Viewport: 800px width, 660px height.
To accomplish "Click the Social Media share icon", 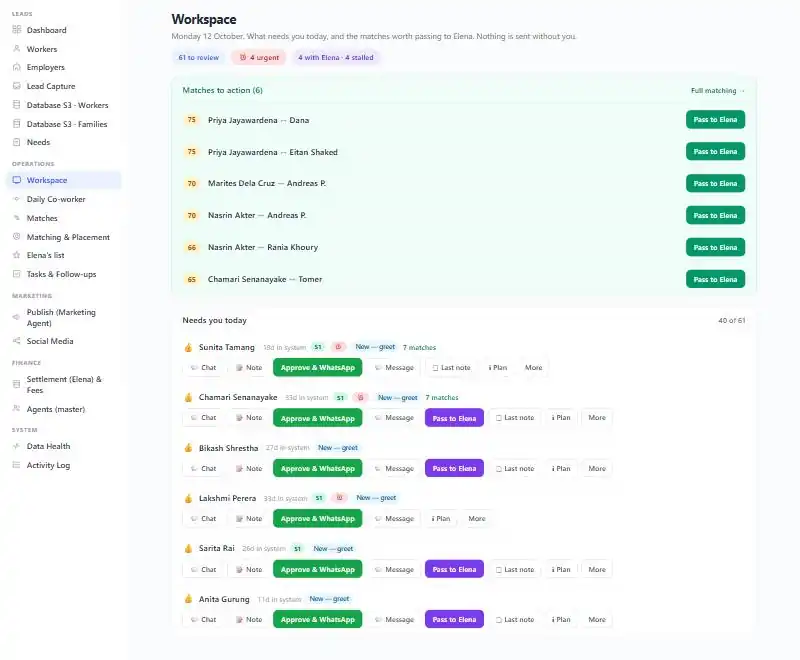I will tap(17, 341).
